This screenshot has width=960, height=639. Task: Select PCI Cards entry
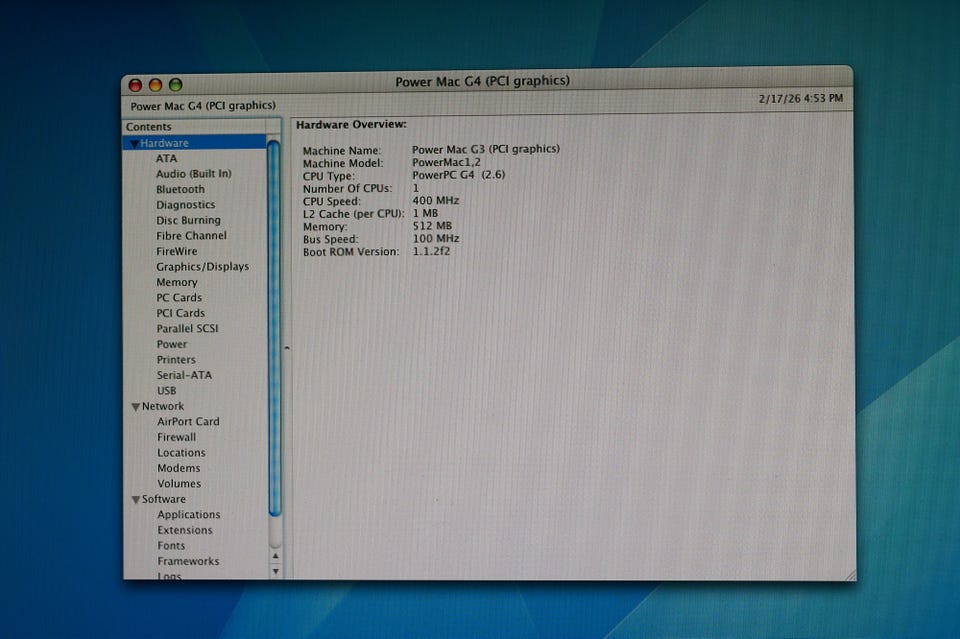click(180, 313)
